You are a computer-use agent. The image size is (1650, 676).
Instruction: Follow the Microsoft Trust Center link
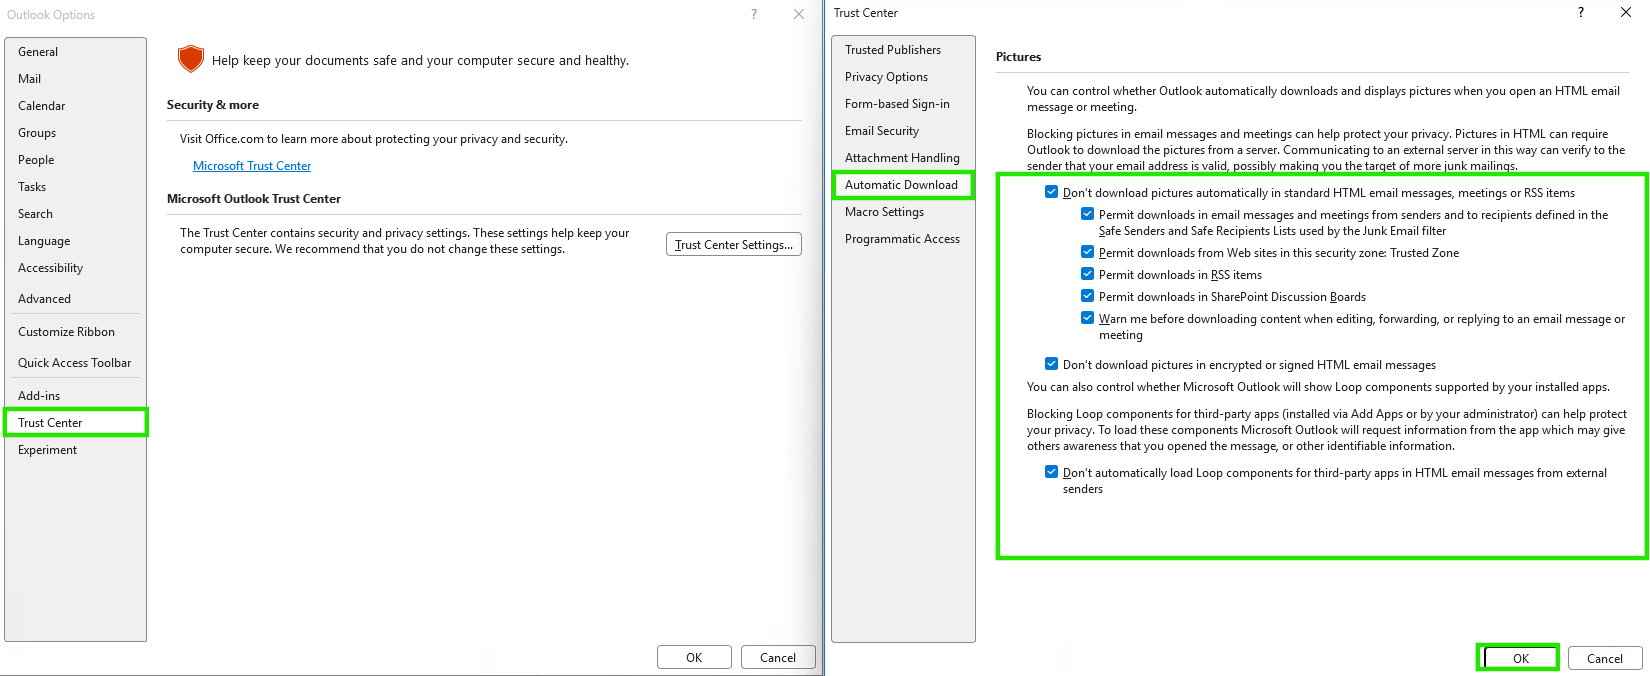(252, 166)
